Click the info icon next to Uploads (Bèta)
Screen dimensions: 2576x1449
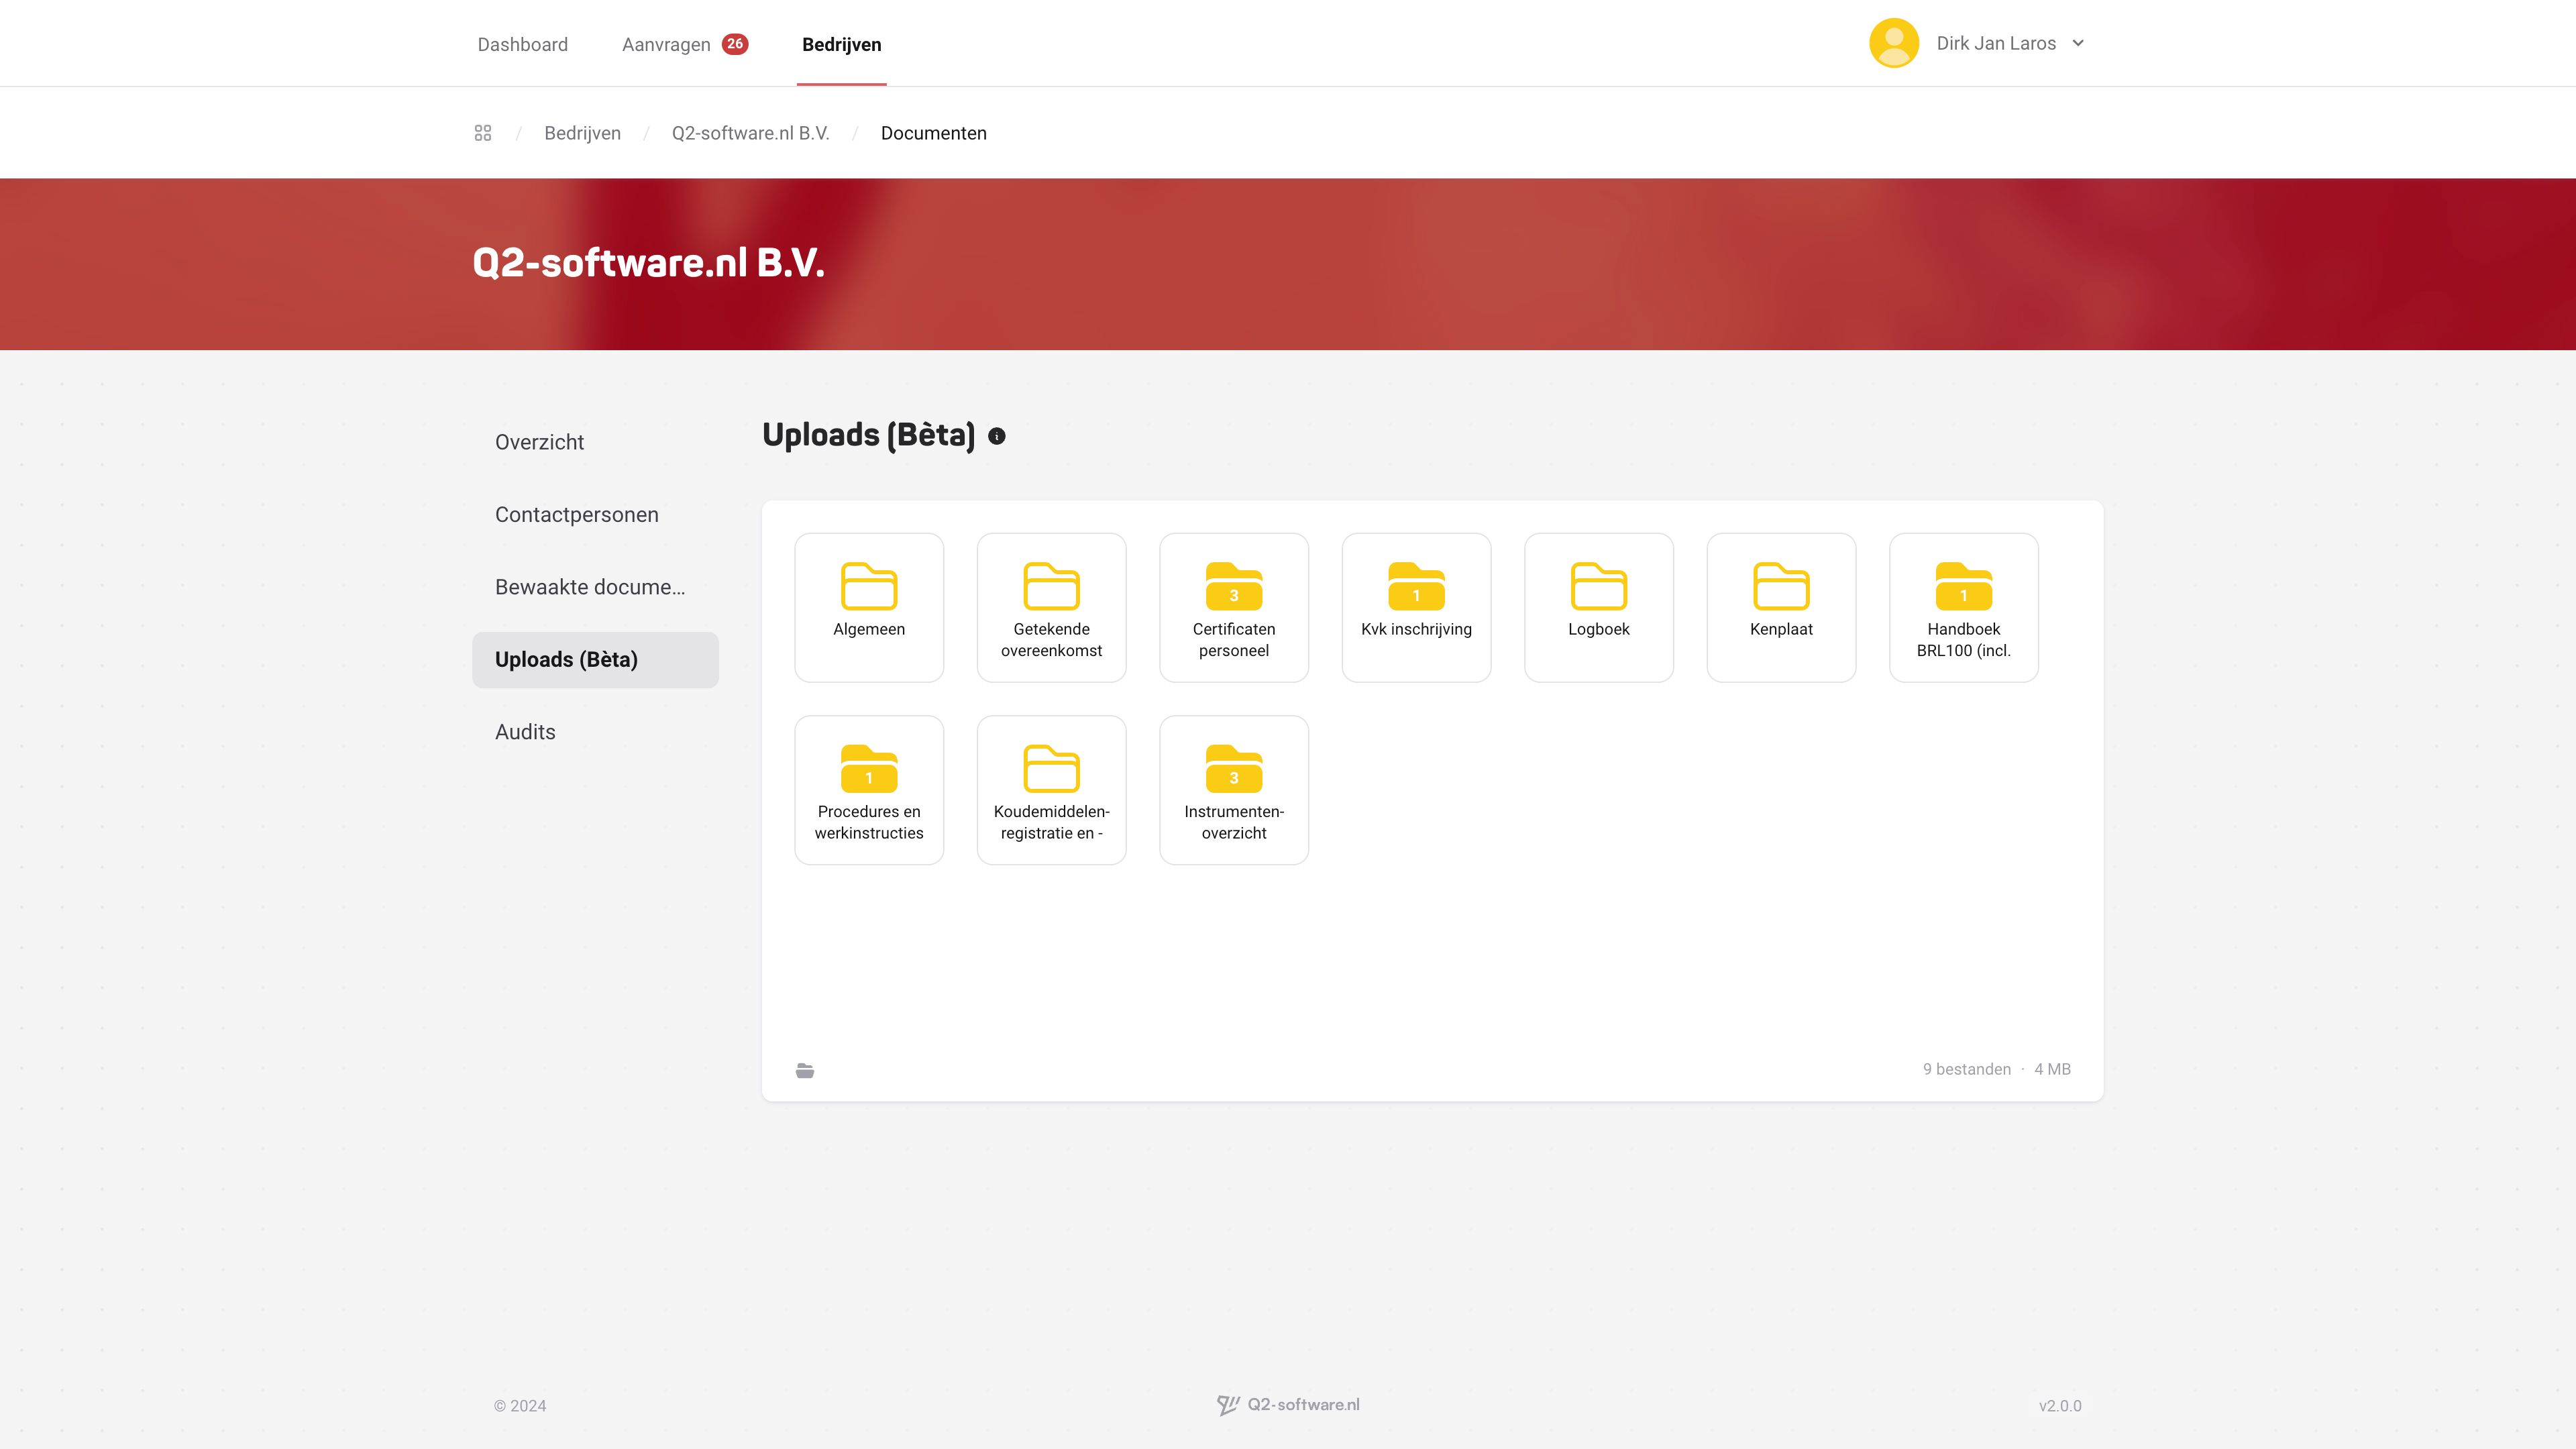997,436
